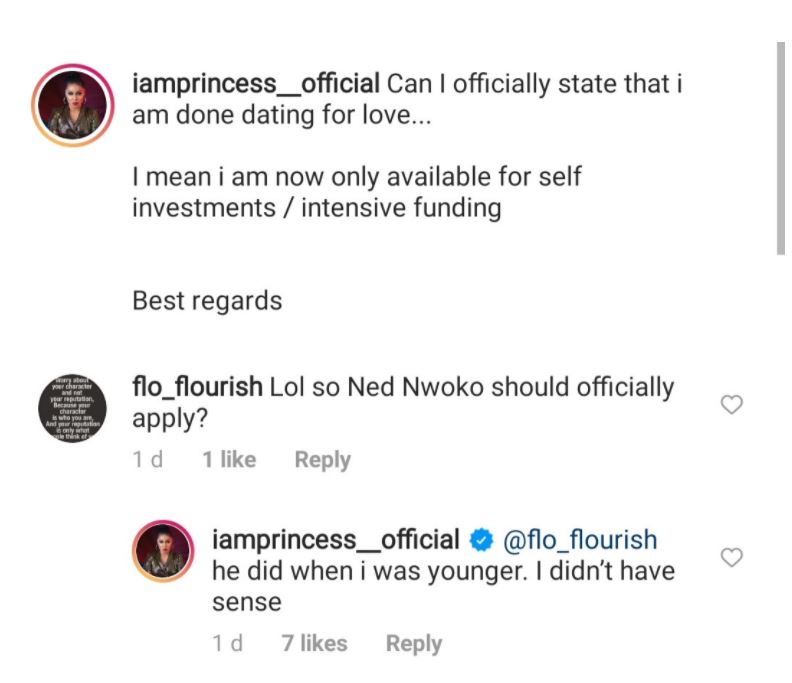View the "7 likes" list on the reply
The image size is (792, 683).
point(314,644)
